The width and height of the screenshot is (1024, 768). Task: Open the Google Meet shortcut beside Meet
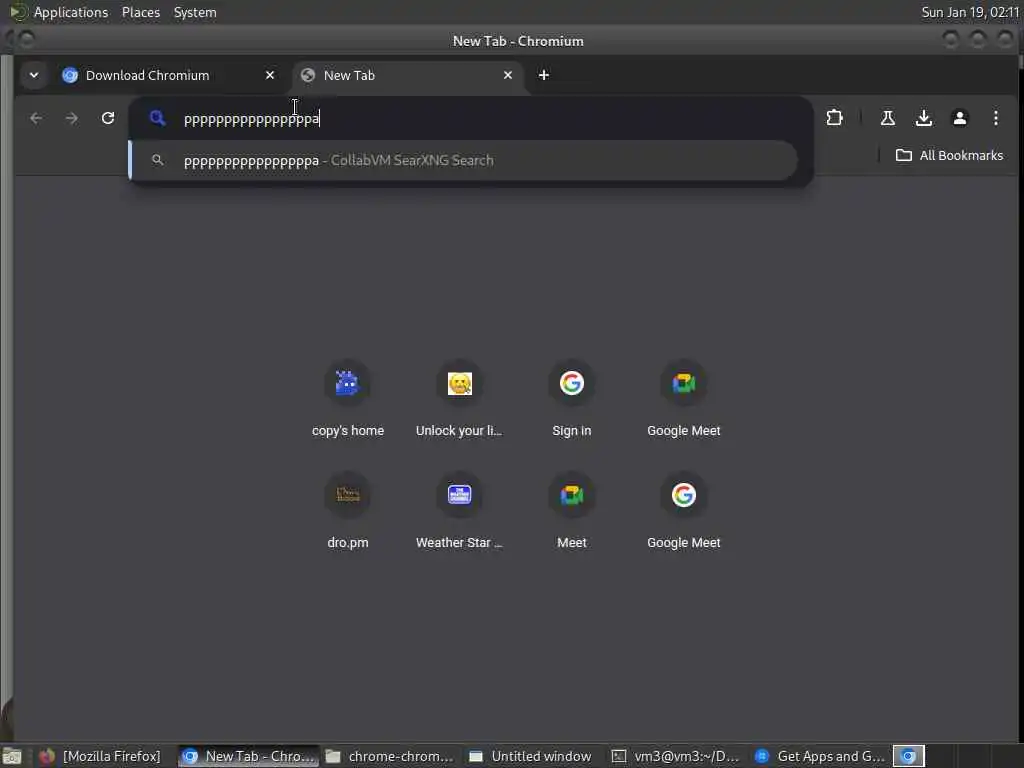click(684, 511)
